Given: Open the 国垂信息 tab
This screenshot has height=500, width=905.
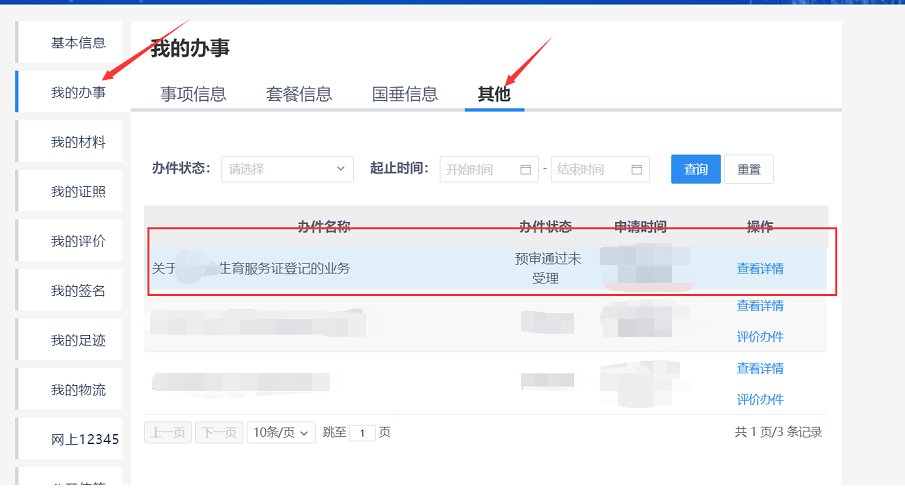Looking at the screenshot, I should click(x=405, y=95).
